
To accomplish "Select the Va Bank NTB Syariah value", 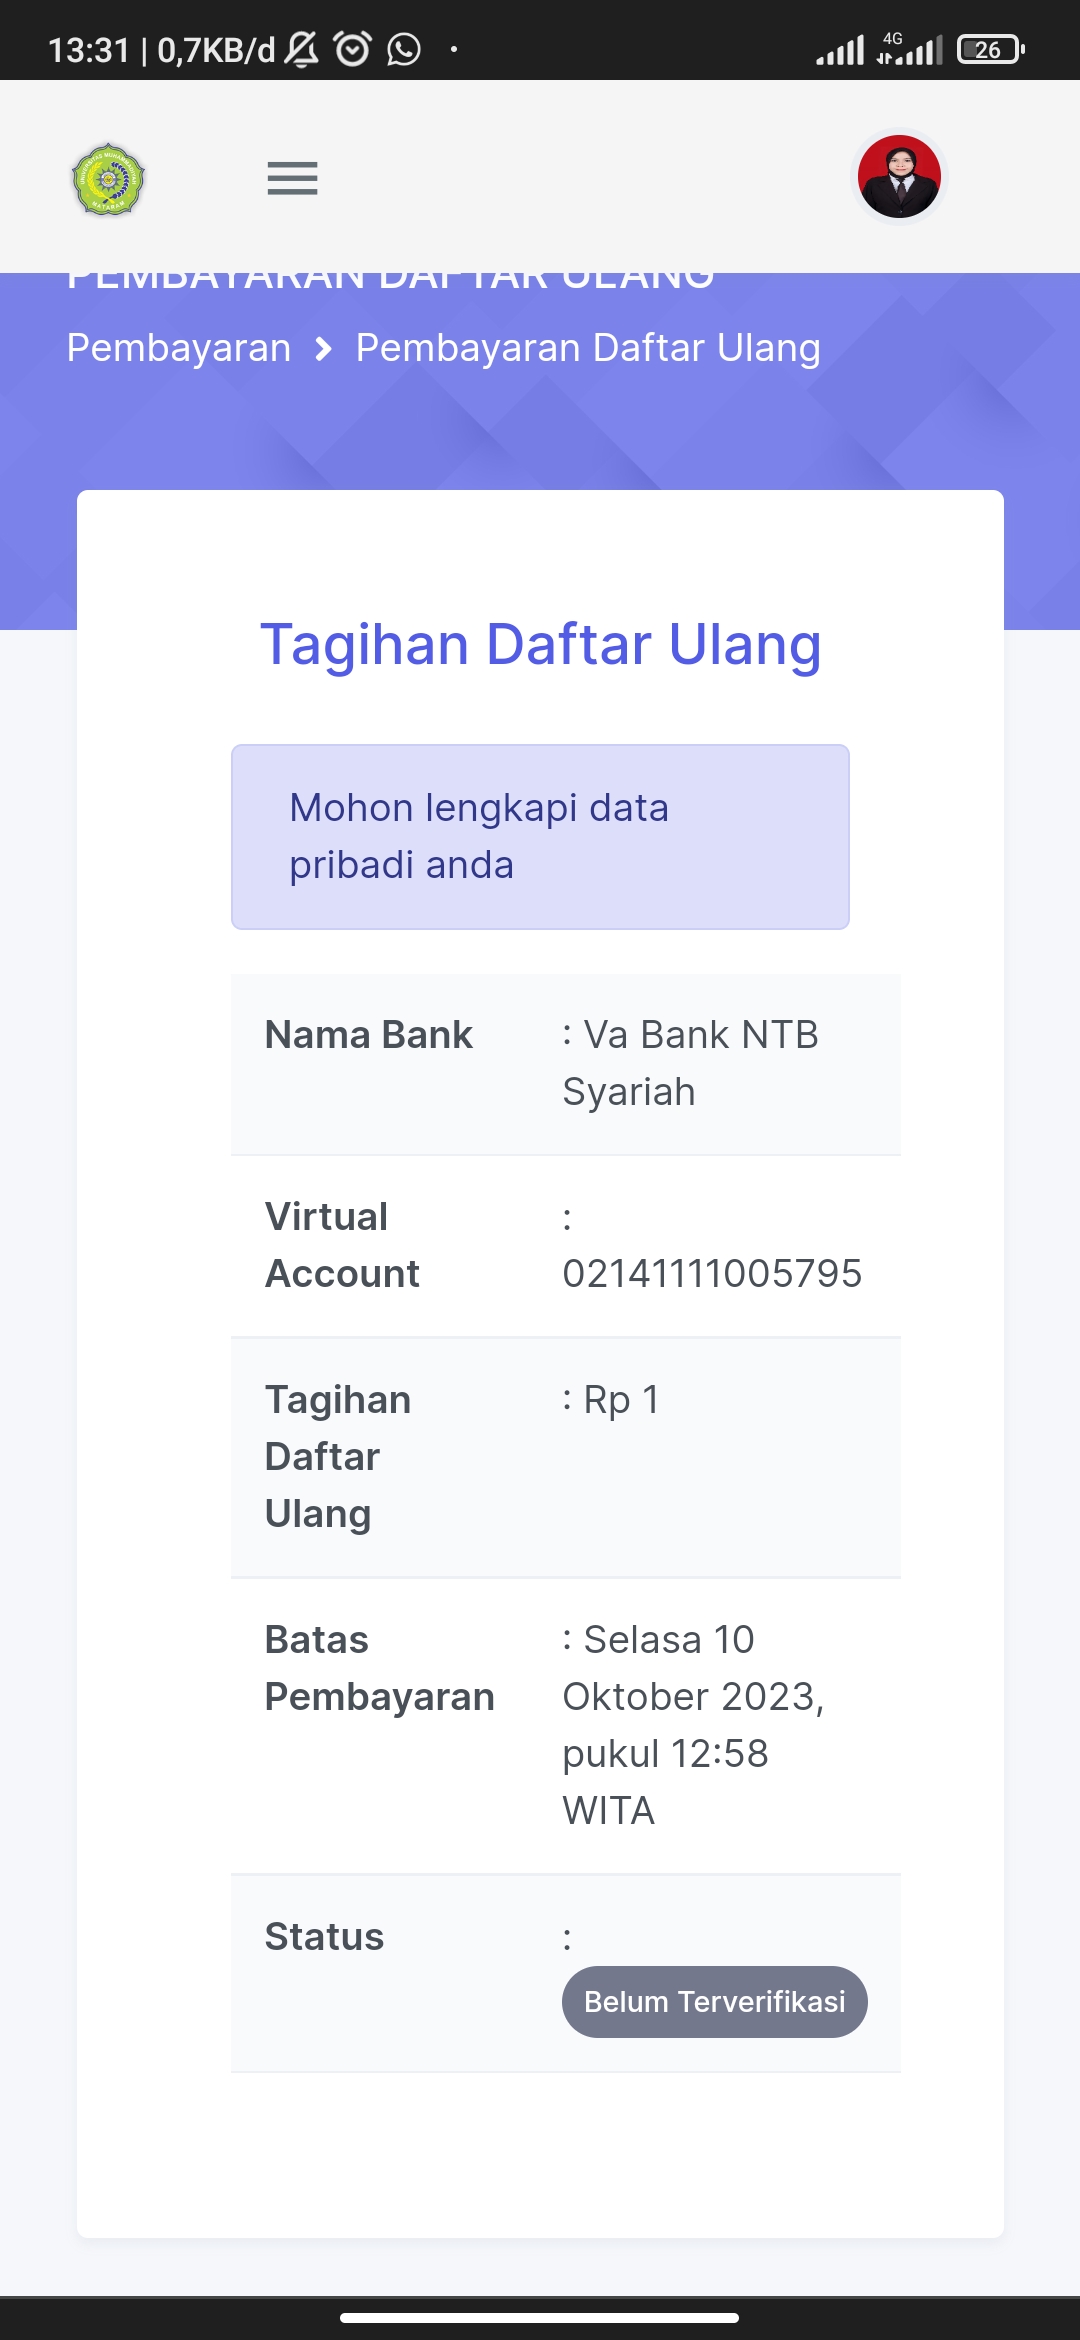I will pyautogui.click(x=690, y=1063).
